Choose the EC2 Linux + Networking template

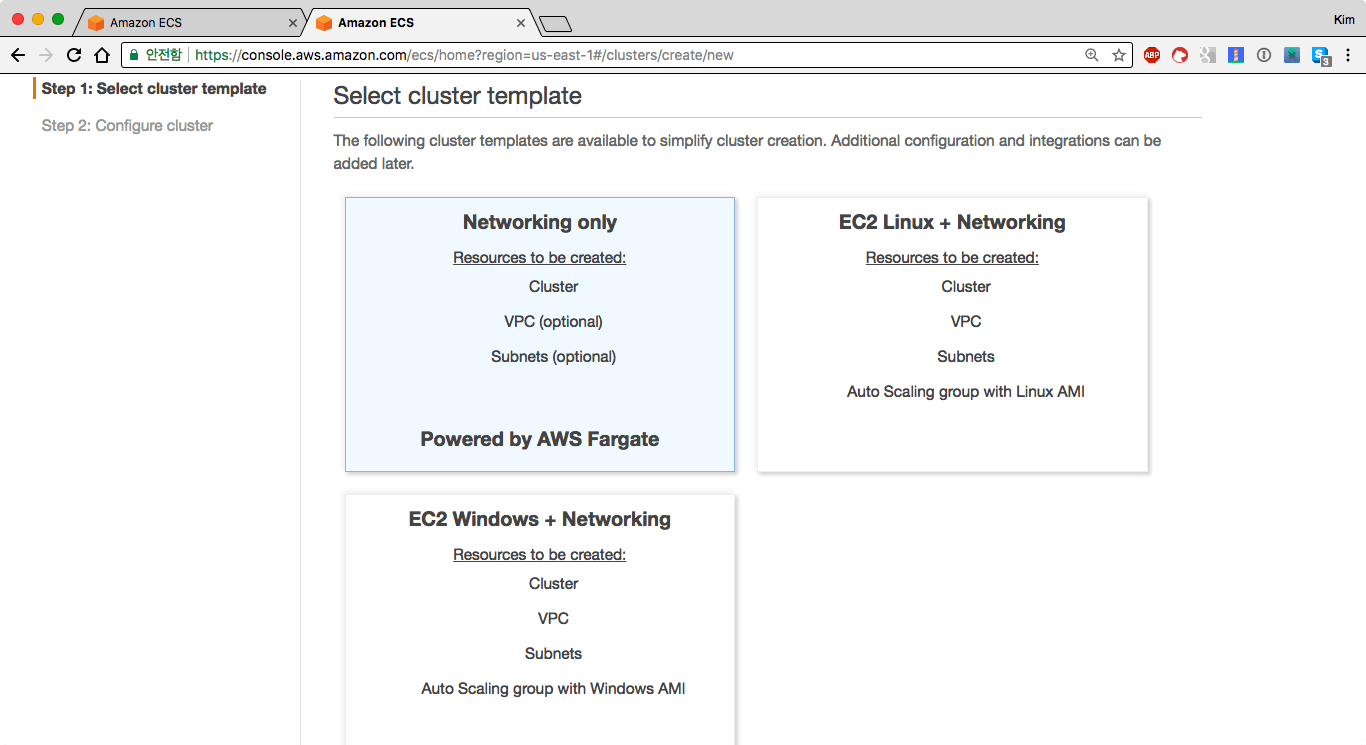click(x=952, y=334)
